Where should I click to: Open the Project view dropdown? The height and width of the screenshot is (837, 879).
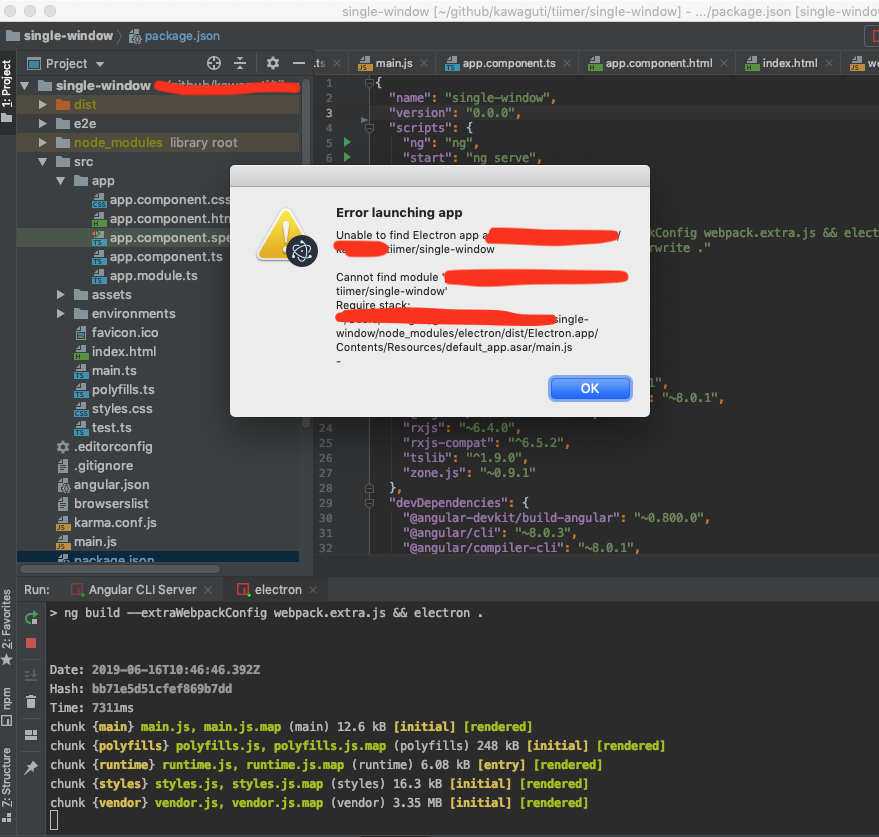point(100,64)
